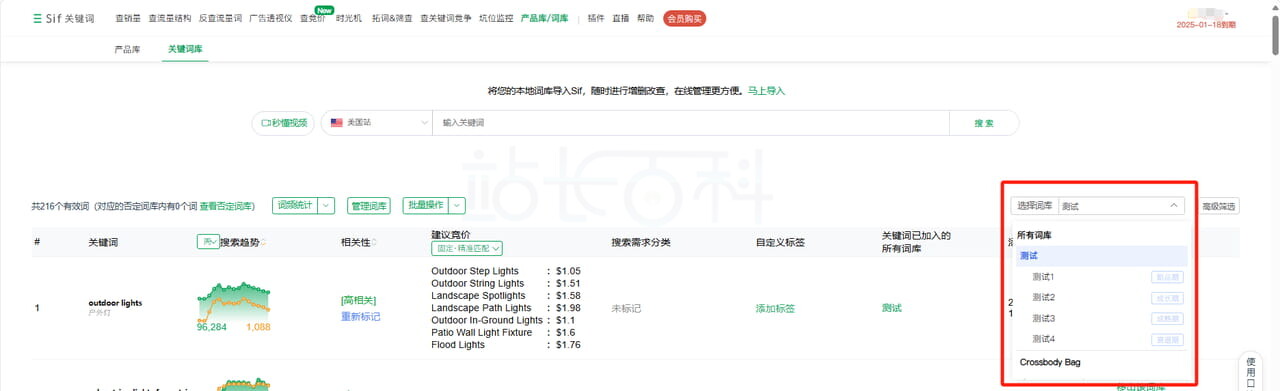Image resolution: width=1280 pixels, height=391 pixels.
Task: Open the 固定·精准匹配 bid dropdown
Action: [x=467, y=248]
